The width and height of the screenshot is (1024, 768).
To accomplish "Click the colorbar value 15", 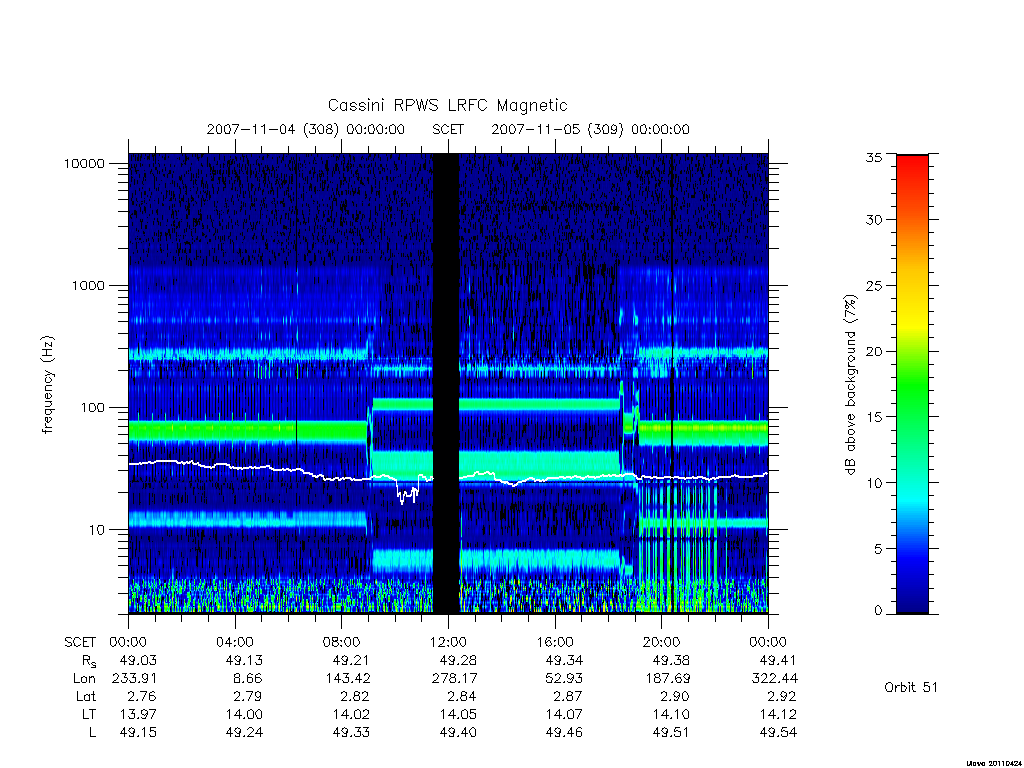I will 873,417.
